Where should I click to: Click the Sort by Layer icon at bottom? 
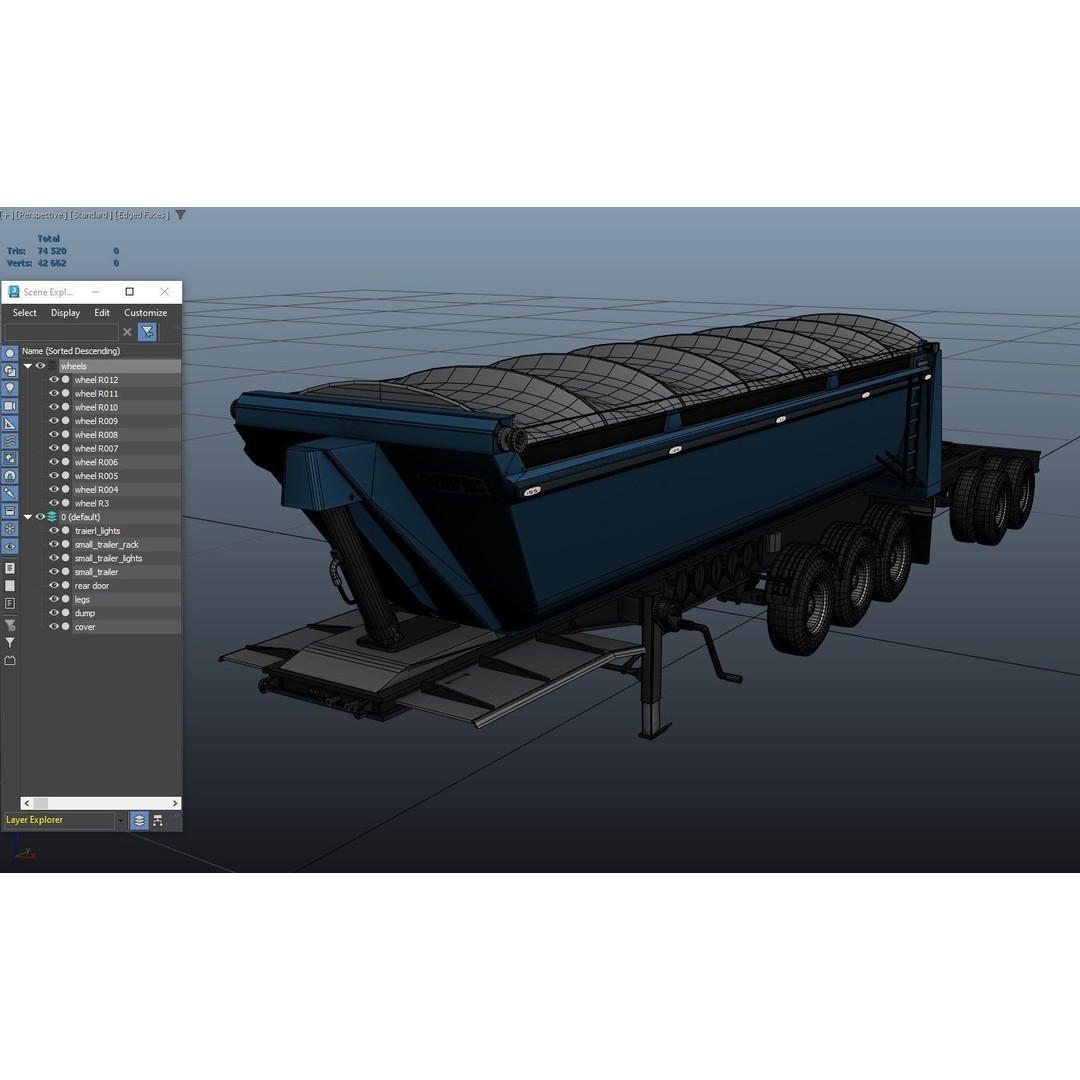[x=139, y=820]
